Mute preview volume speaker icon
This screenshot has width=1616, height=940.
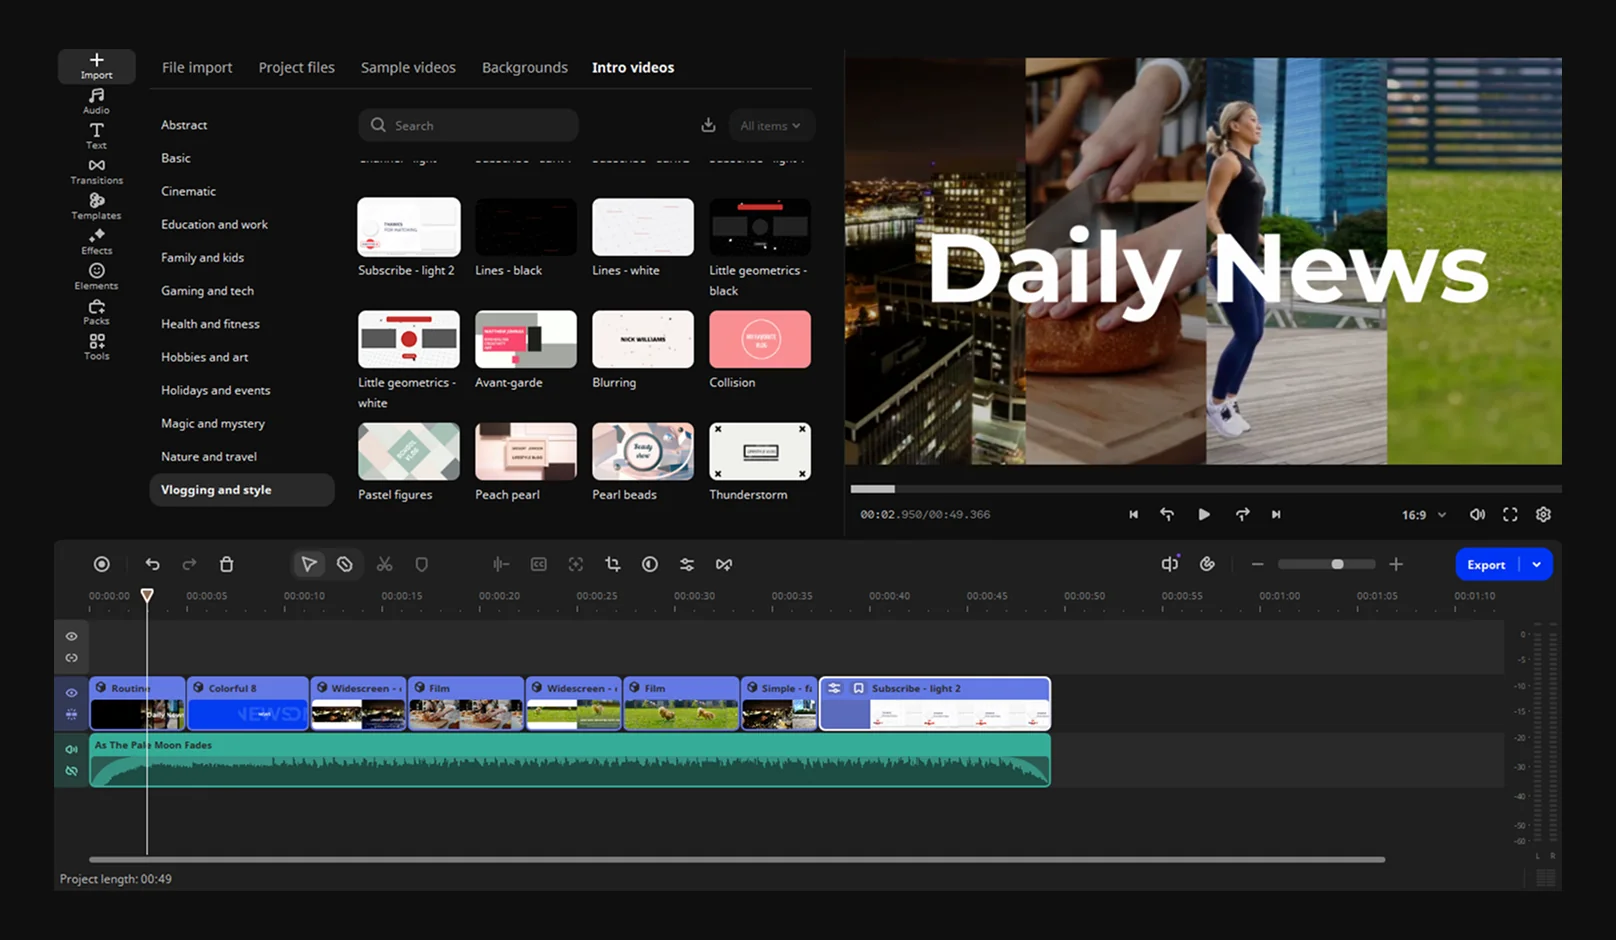(x=1477, y=514)
